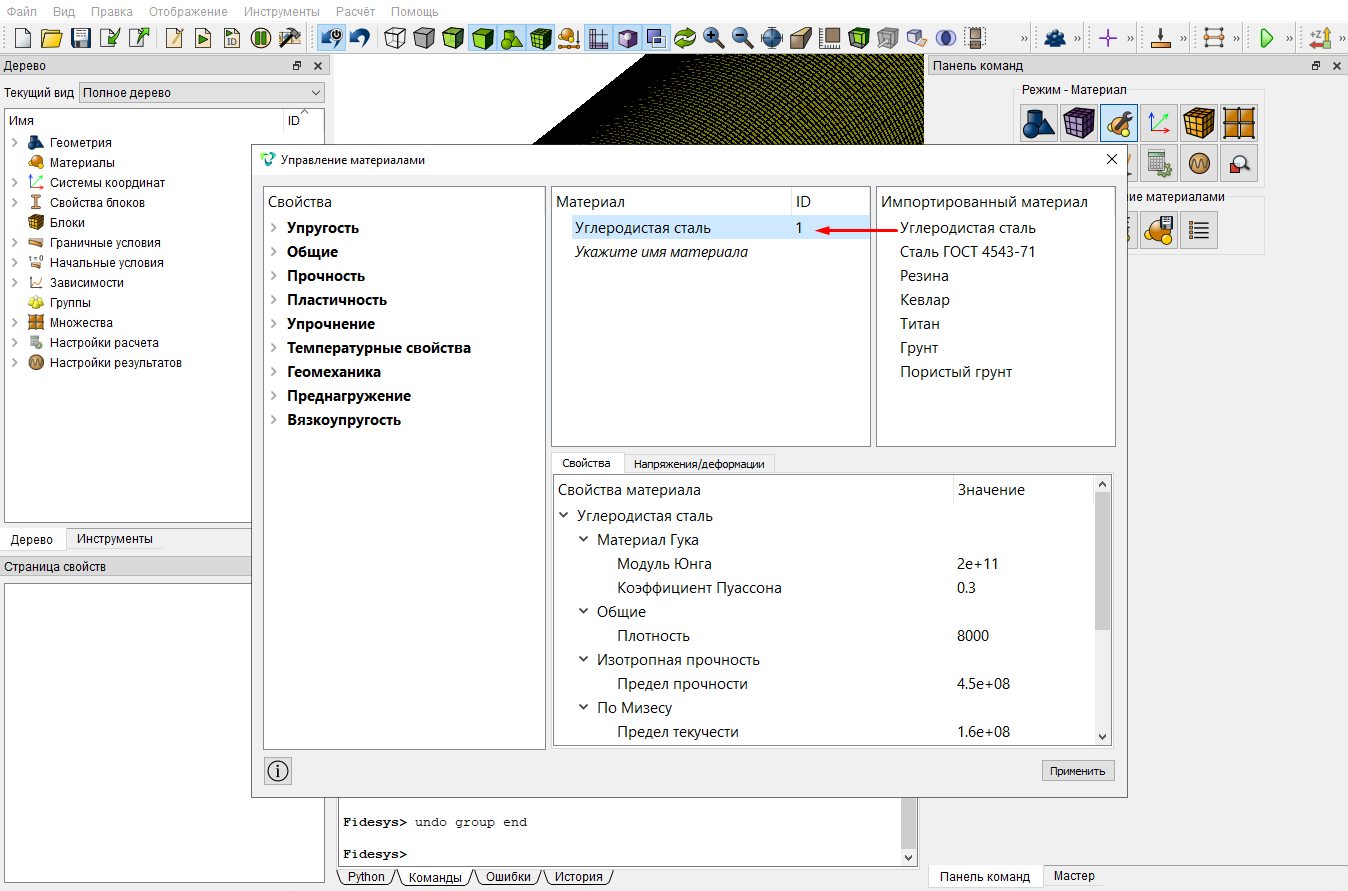Select the gray solid cube display mode
This screenshot has width=1348, height=891.
click(425, 38)
